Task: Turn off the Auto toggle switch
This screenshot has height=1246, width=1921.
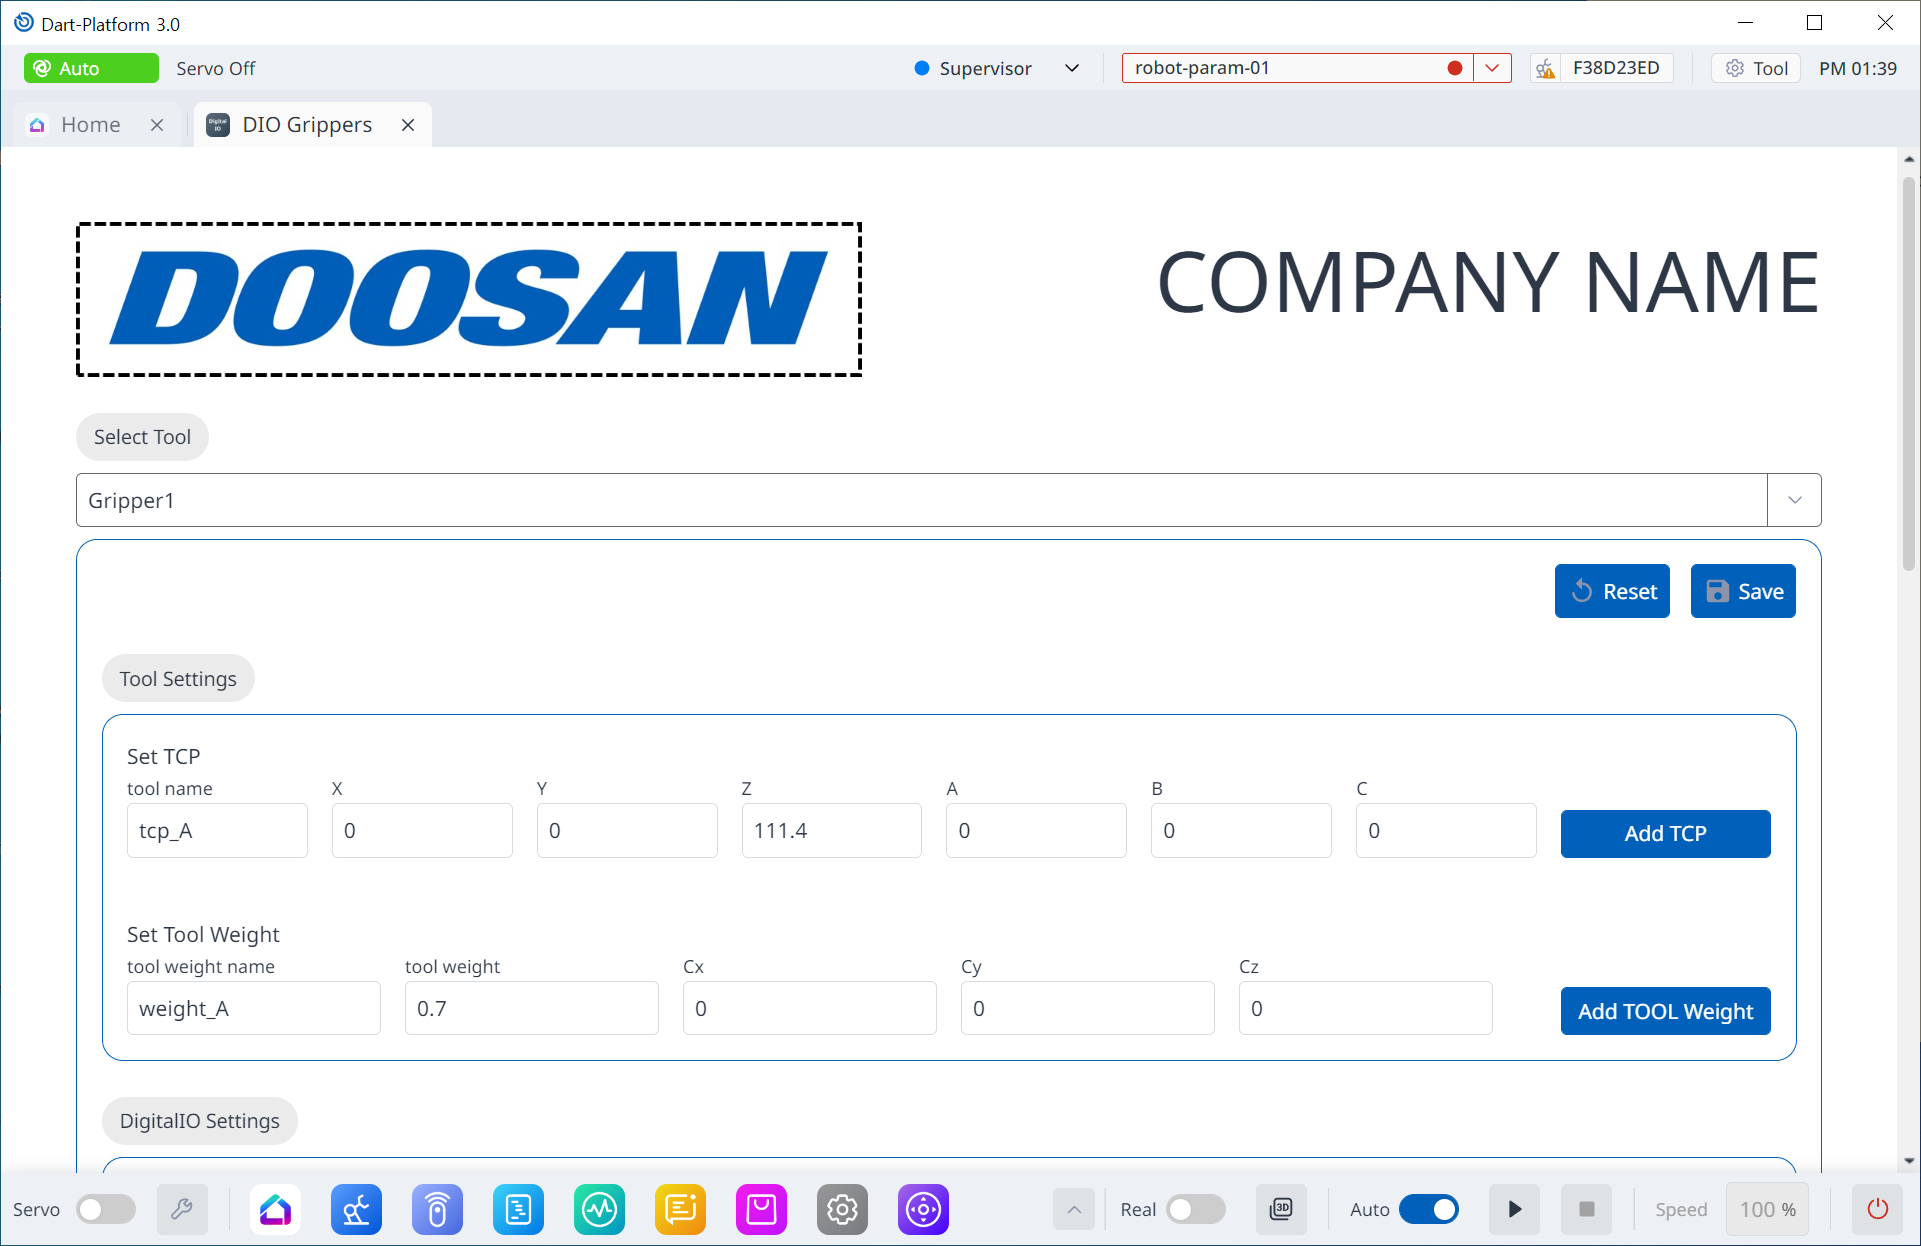Action: 1428,1210
